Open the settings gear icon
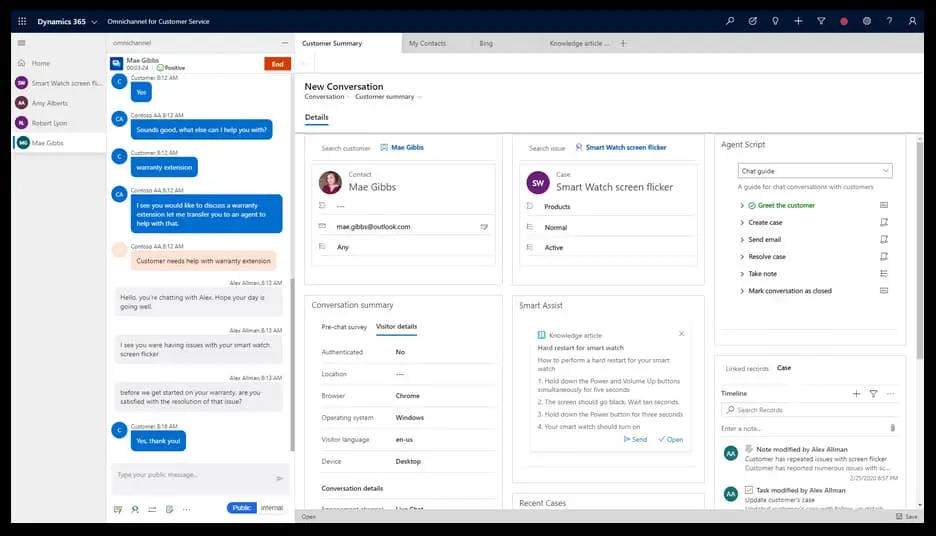This screenshot has width=936, height=536. click(x=867, y=21)
